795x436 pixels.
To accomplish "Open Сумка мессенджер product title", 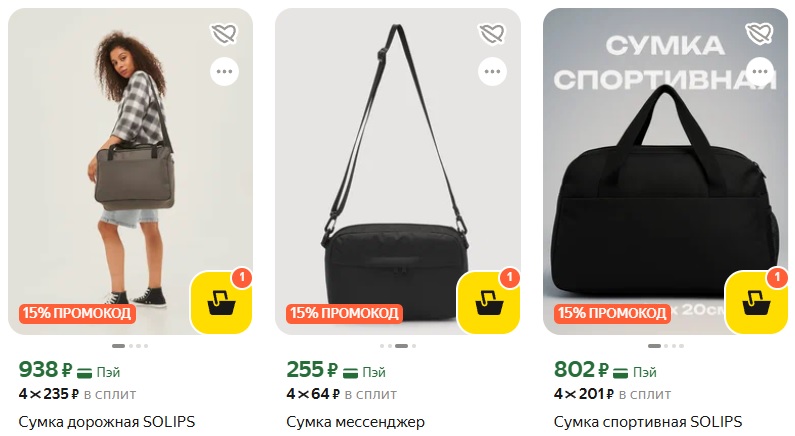I will click(x=356, y=421).
